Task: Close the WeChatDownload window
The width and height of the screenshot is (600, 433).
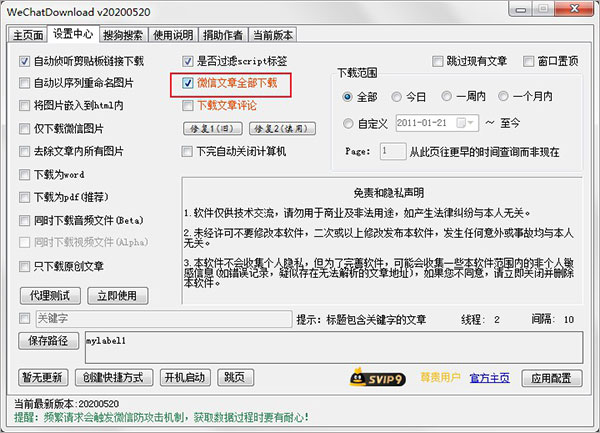Action: pyautogui.click(x=574, y=9)
